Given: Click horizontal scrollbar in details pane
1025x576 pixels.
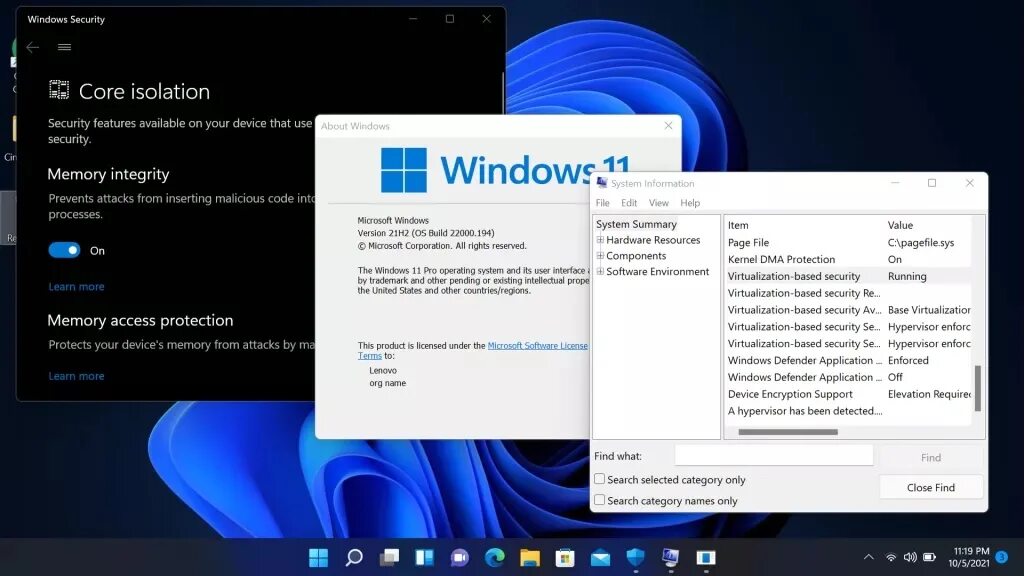Looking at the screenshot, I should click(788, 432).
